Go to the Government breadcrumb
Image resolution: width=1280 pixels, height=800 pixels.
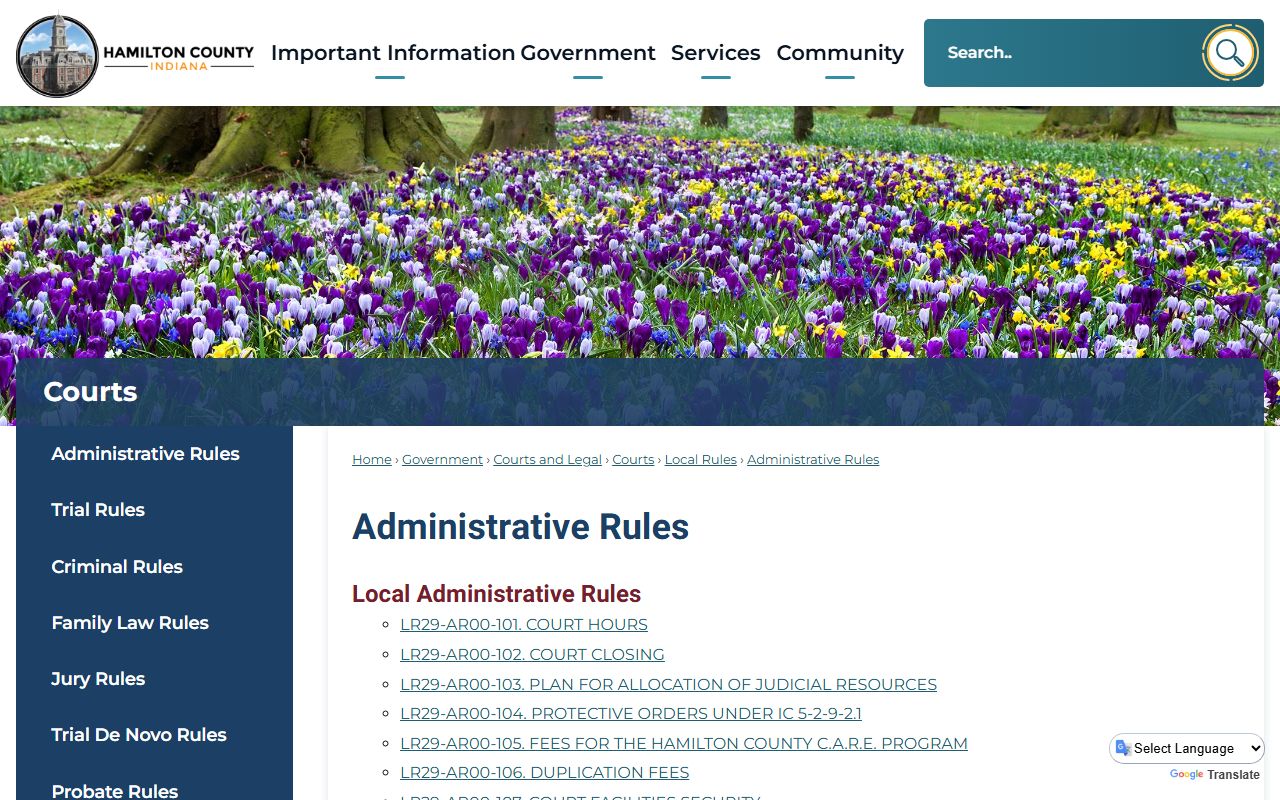[x=443, y=460]
